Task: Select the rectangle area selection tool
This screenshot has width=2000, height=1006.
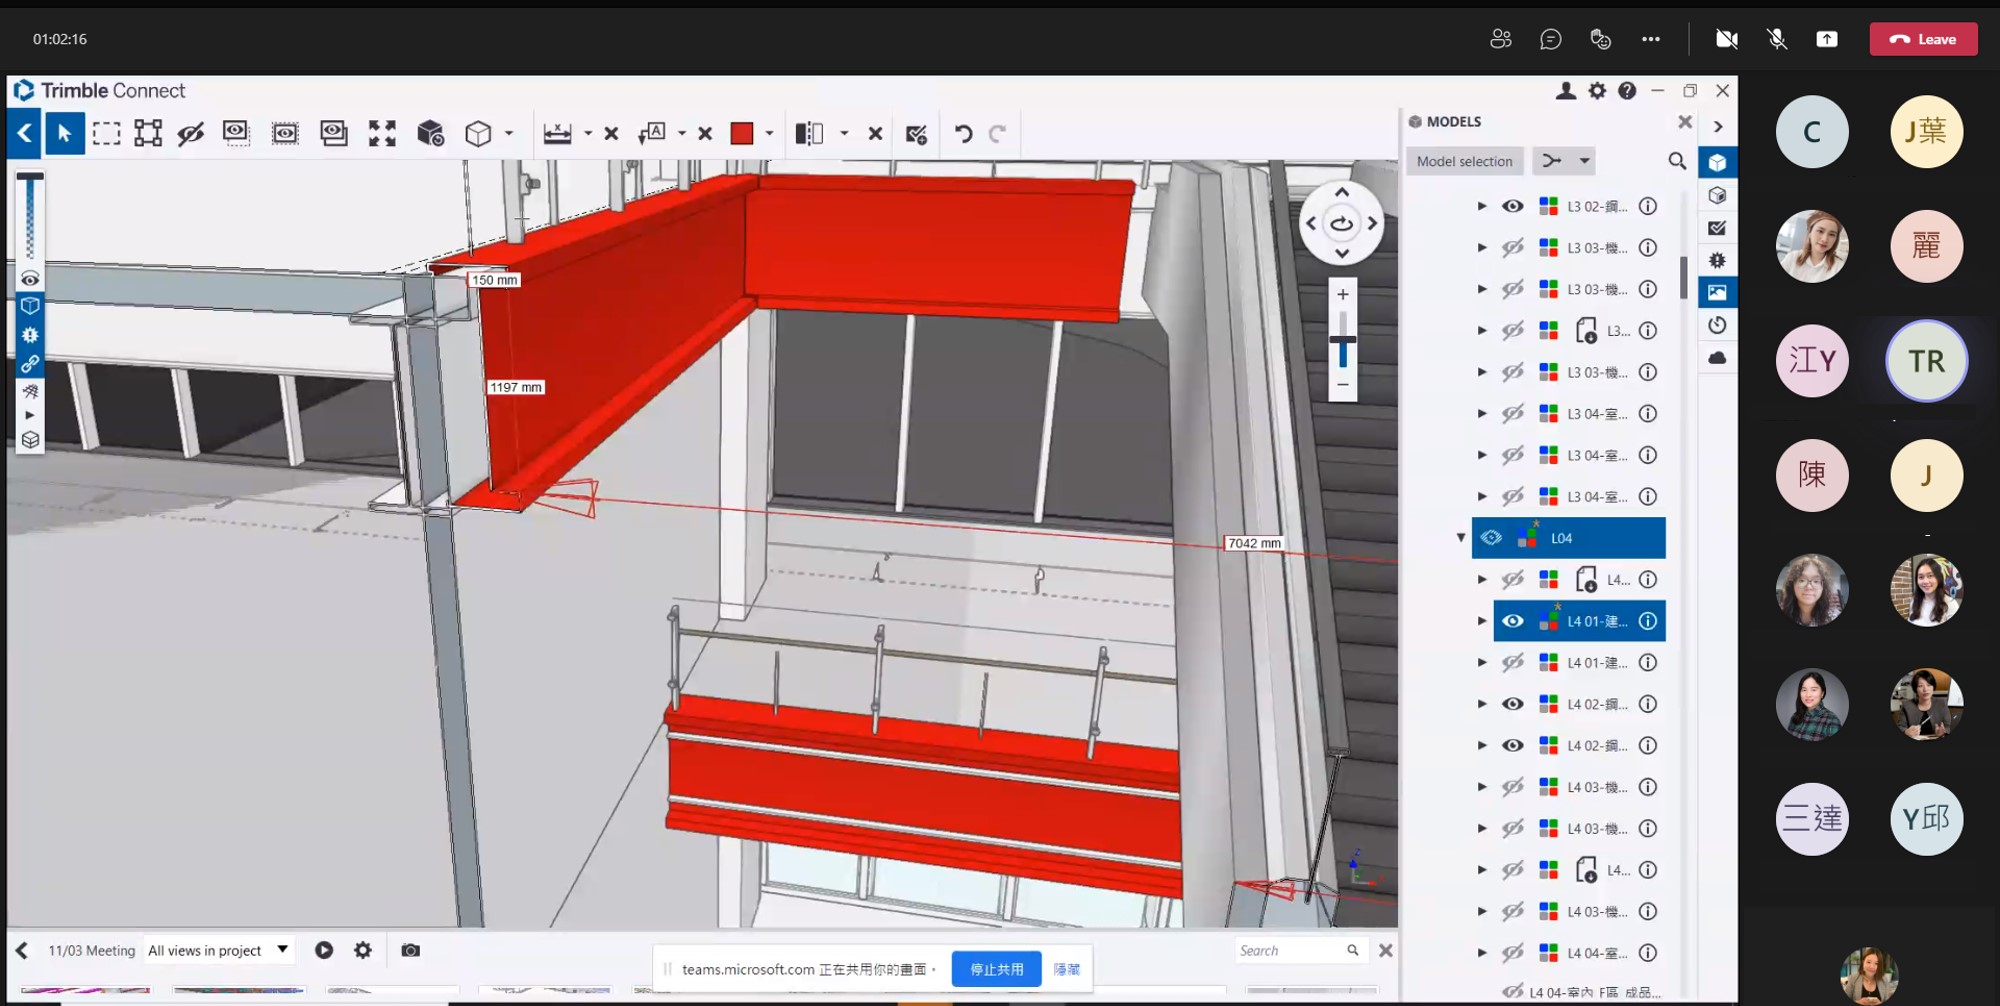Action: click(106, 133)
